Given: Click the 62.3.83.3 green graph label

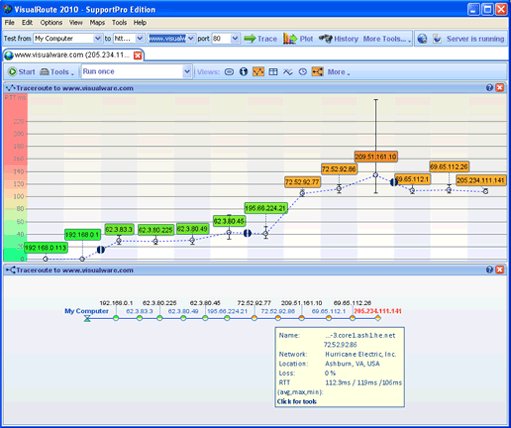Looking at the screenshot, I should [x=119, y=229].
